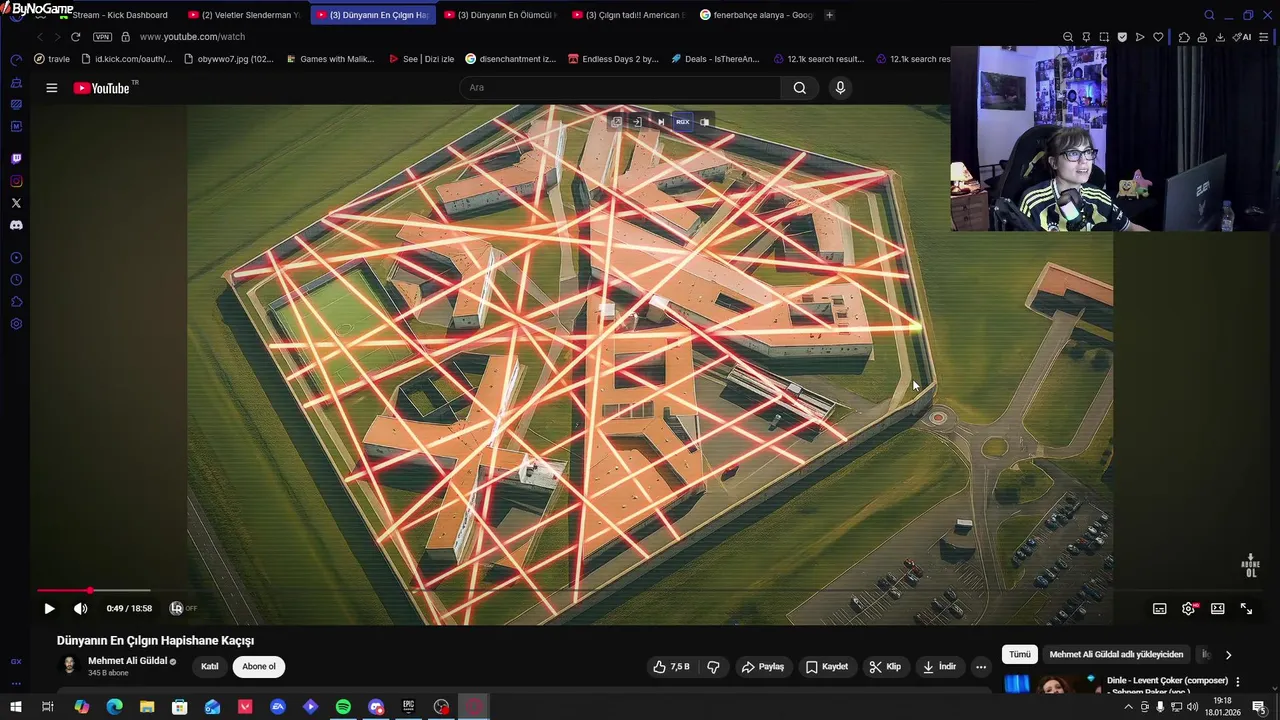Open the 'See | Dizi izle' bookmark

coord(421,59)
